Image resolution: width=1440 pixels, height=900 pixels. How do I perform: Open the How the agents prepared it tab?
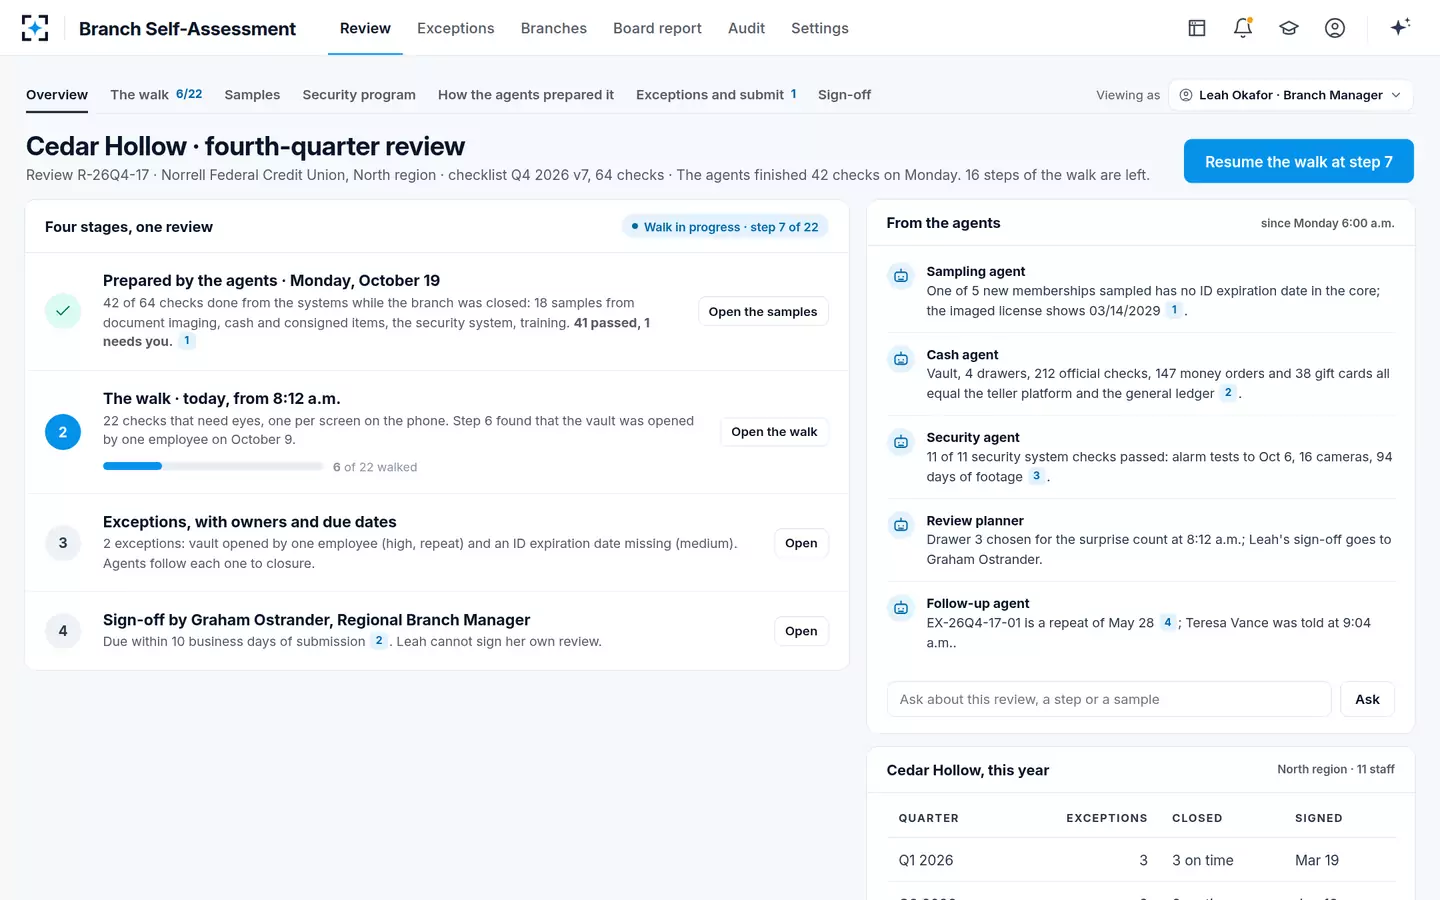526,95
